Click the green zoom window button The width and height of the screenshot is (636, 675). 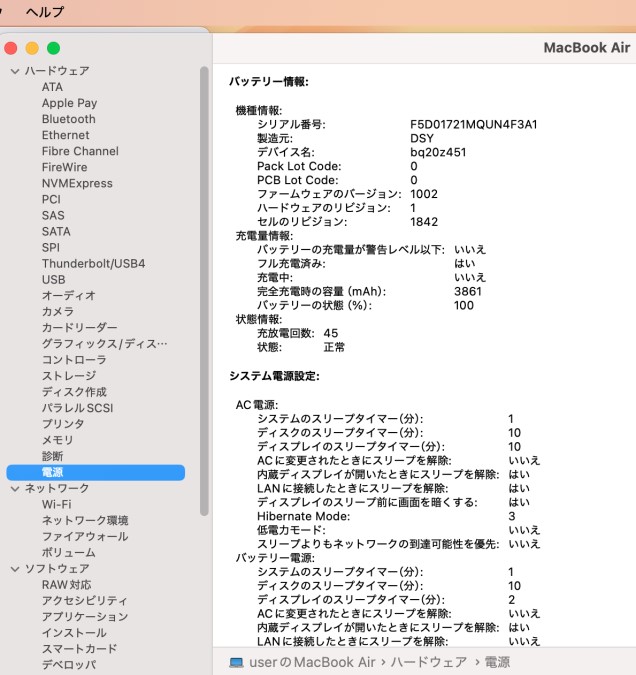click(x=53, y=48)
